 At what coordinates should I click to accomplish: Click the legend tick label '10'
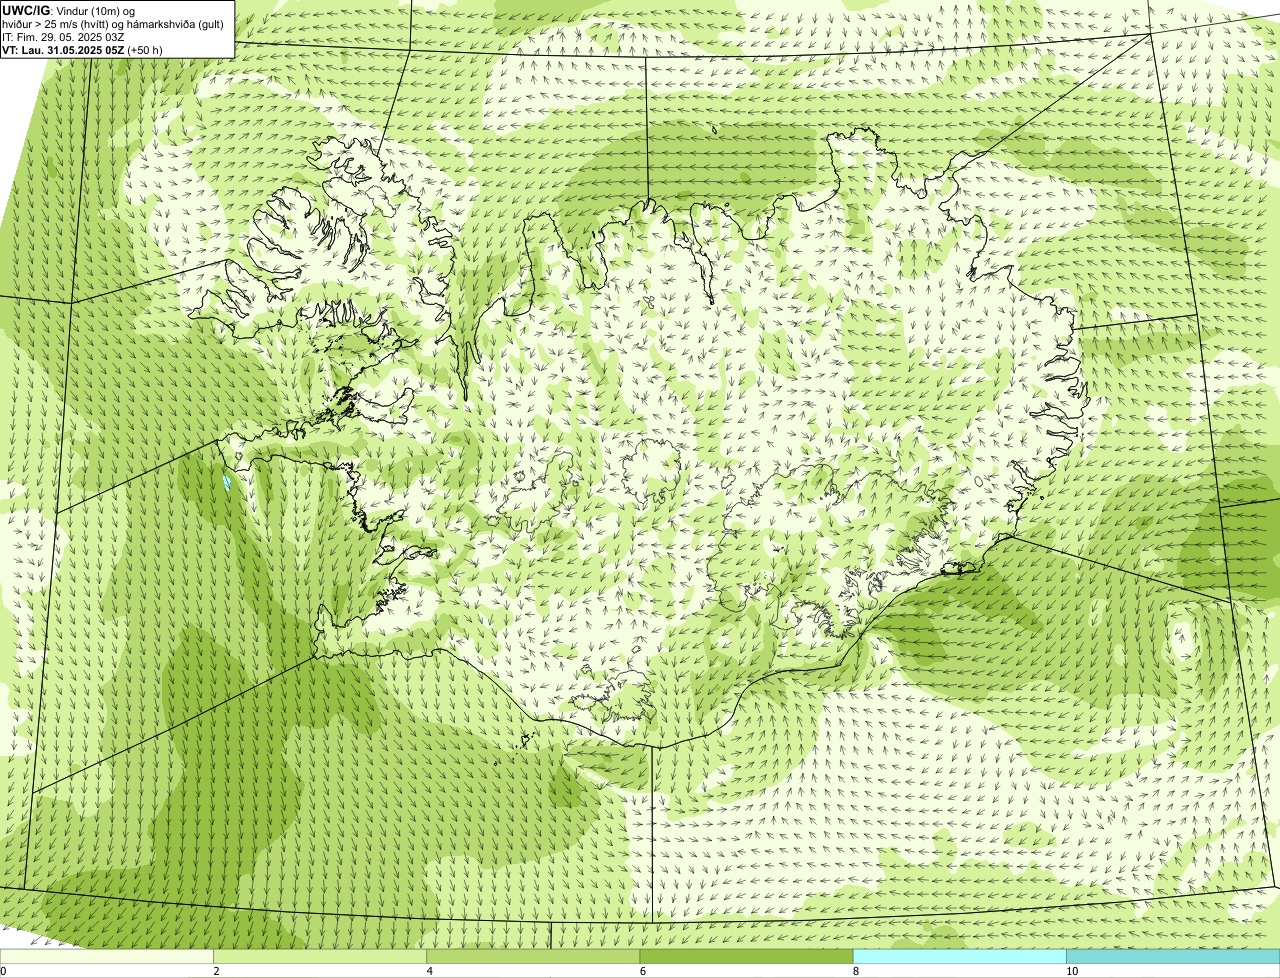1072,971
